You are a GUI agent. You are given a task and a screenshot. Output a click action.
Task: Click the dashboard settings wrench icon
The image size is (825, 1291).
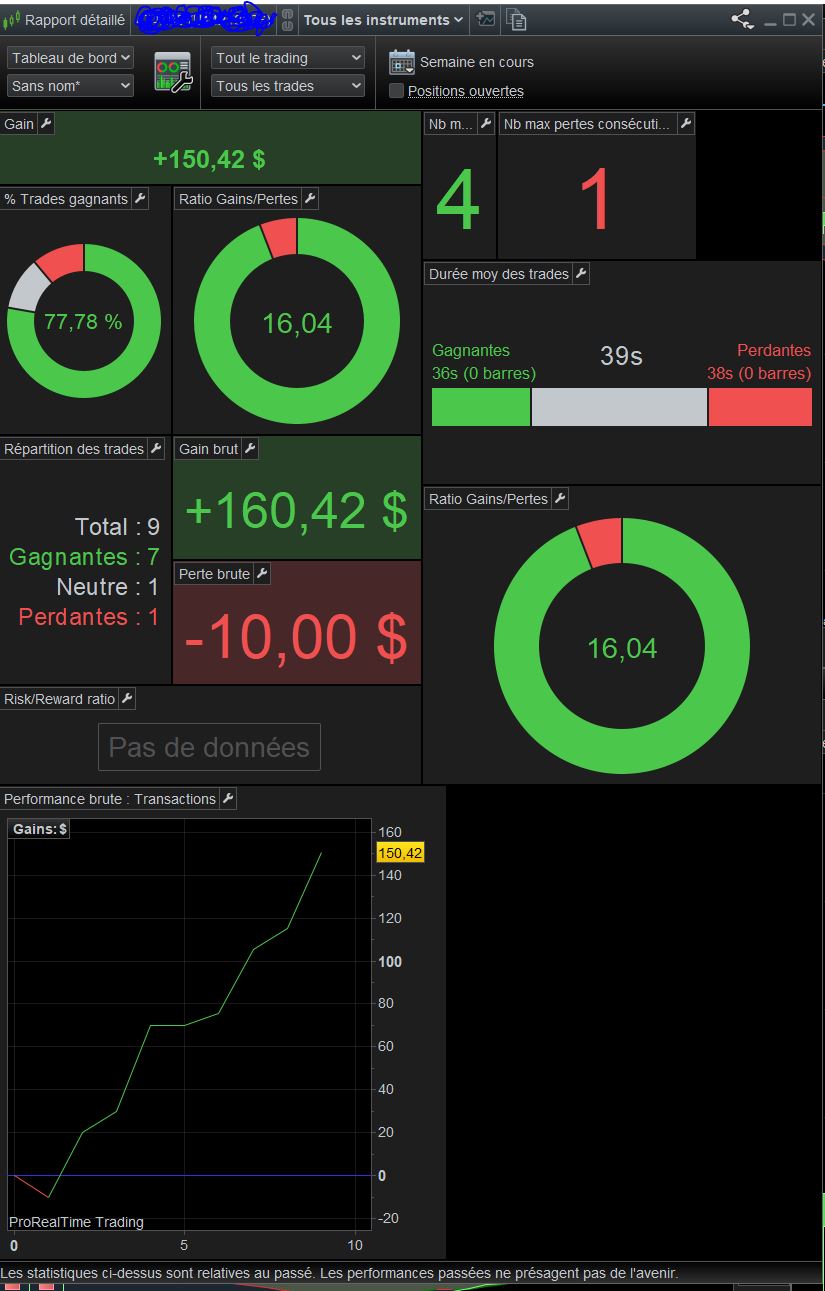(x=173, y=72)
